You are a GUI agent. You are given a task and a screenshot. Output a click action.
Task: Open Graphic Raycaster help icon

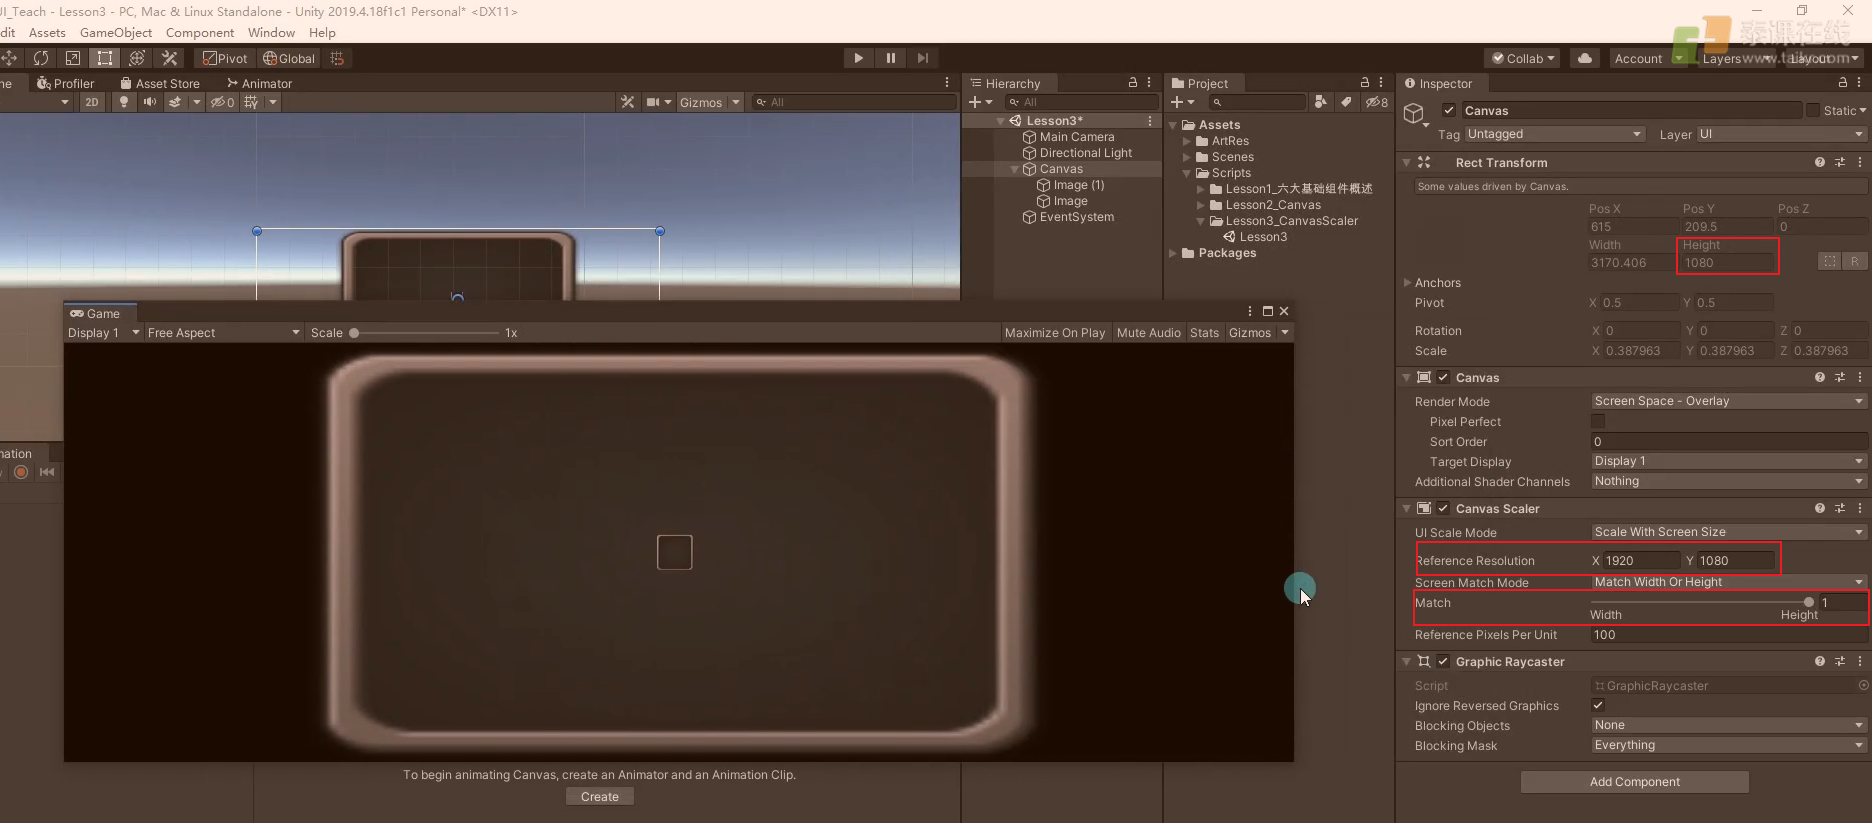pos(1819,661)
